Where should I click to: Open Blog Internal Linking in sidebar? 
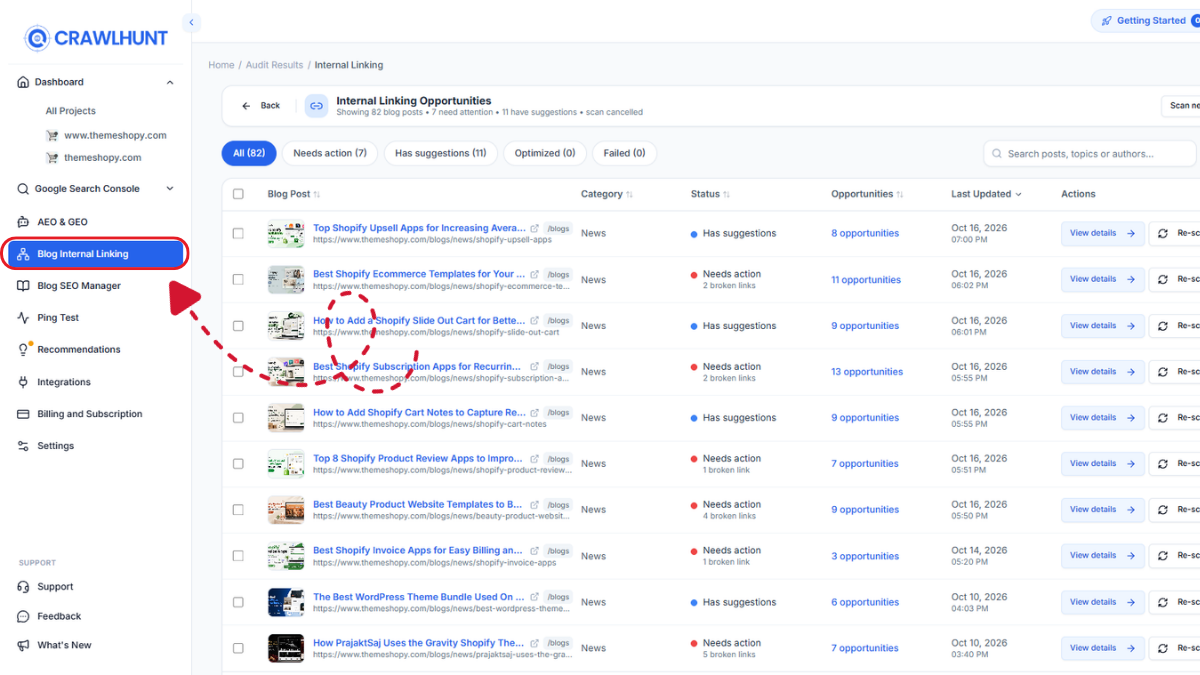pyautogui.click(x=95, y=254)
